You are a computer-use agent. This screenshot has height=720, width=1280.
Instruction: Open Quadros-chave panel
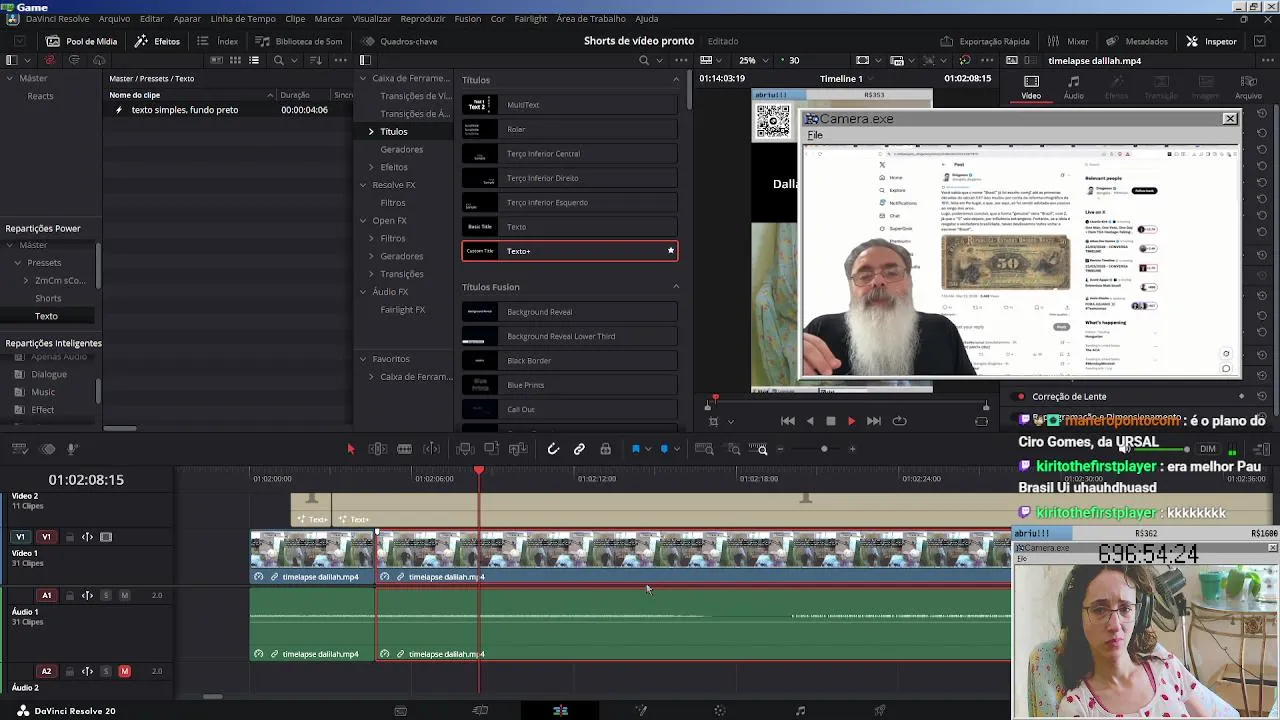pos(400,41)
